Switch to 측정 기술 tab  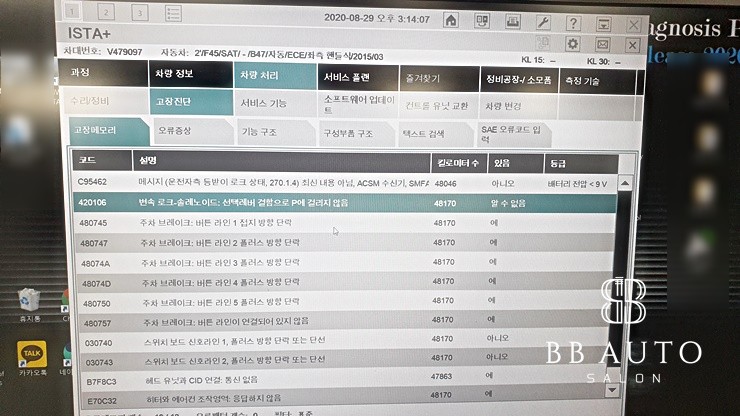click(597, 82)
